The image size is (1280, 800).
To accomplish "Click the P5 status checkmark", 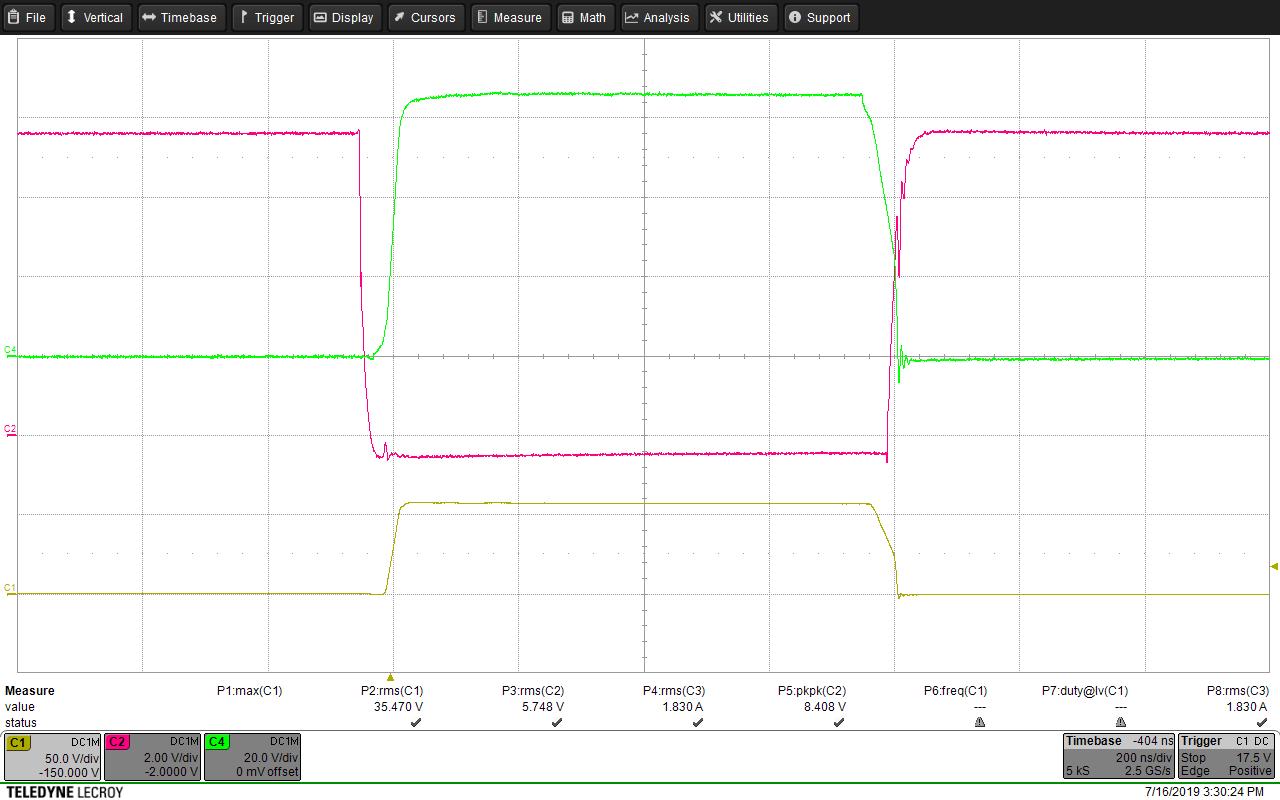I will (839, 722).
